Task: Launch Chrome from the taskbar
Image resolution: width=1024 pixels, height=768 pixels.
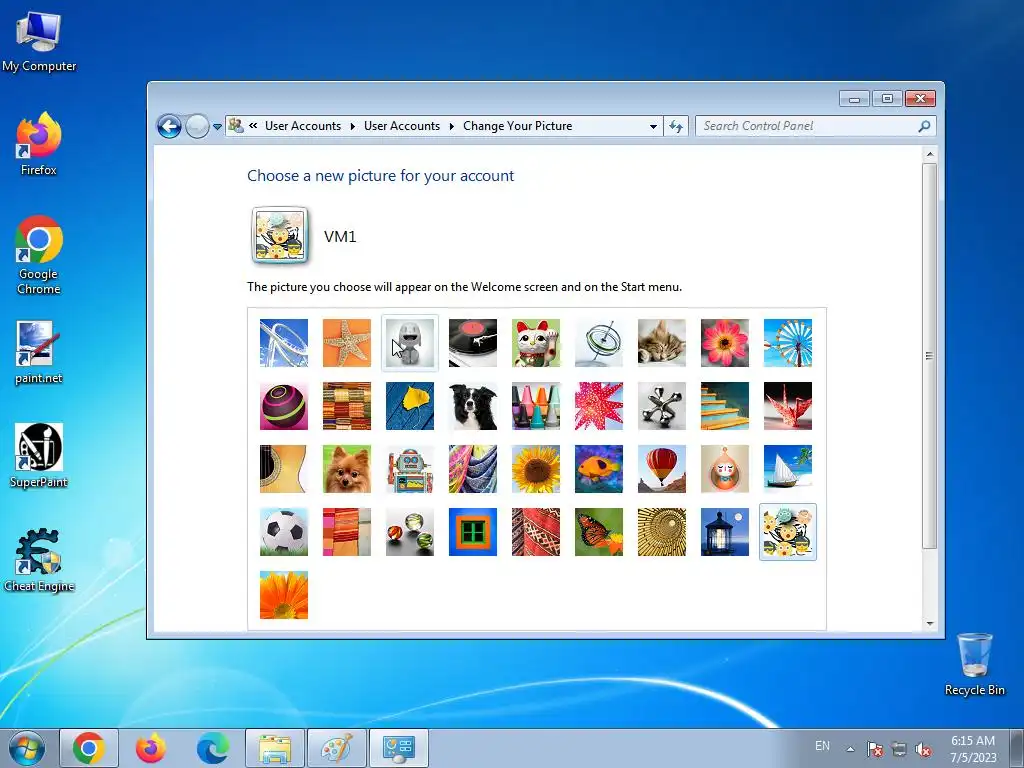Action: point(89,748)
